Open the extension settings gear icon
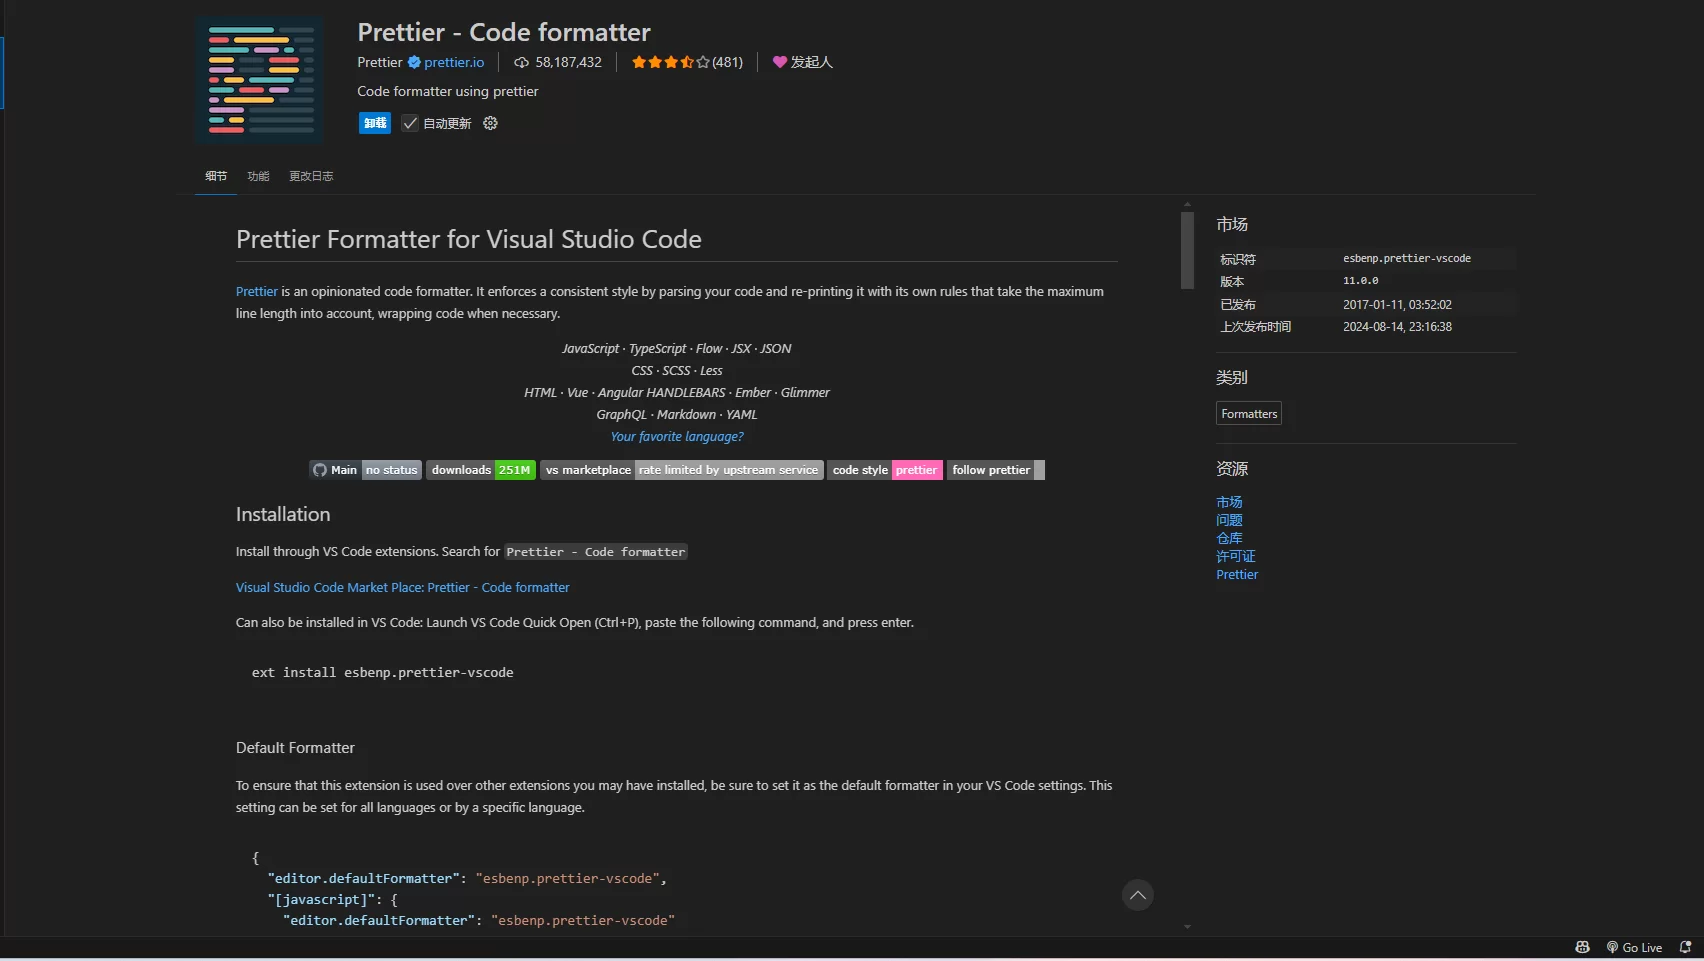Viewport: 1704px width, 961px height. point(490,123)
